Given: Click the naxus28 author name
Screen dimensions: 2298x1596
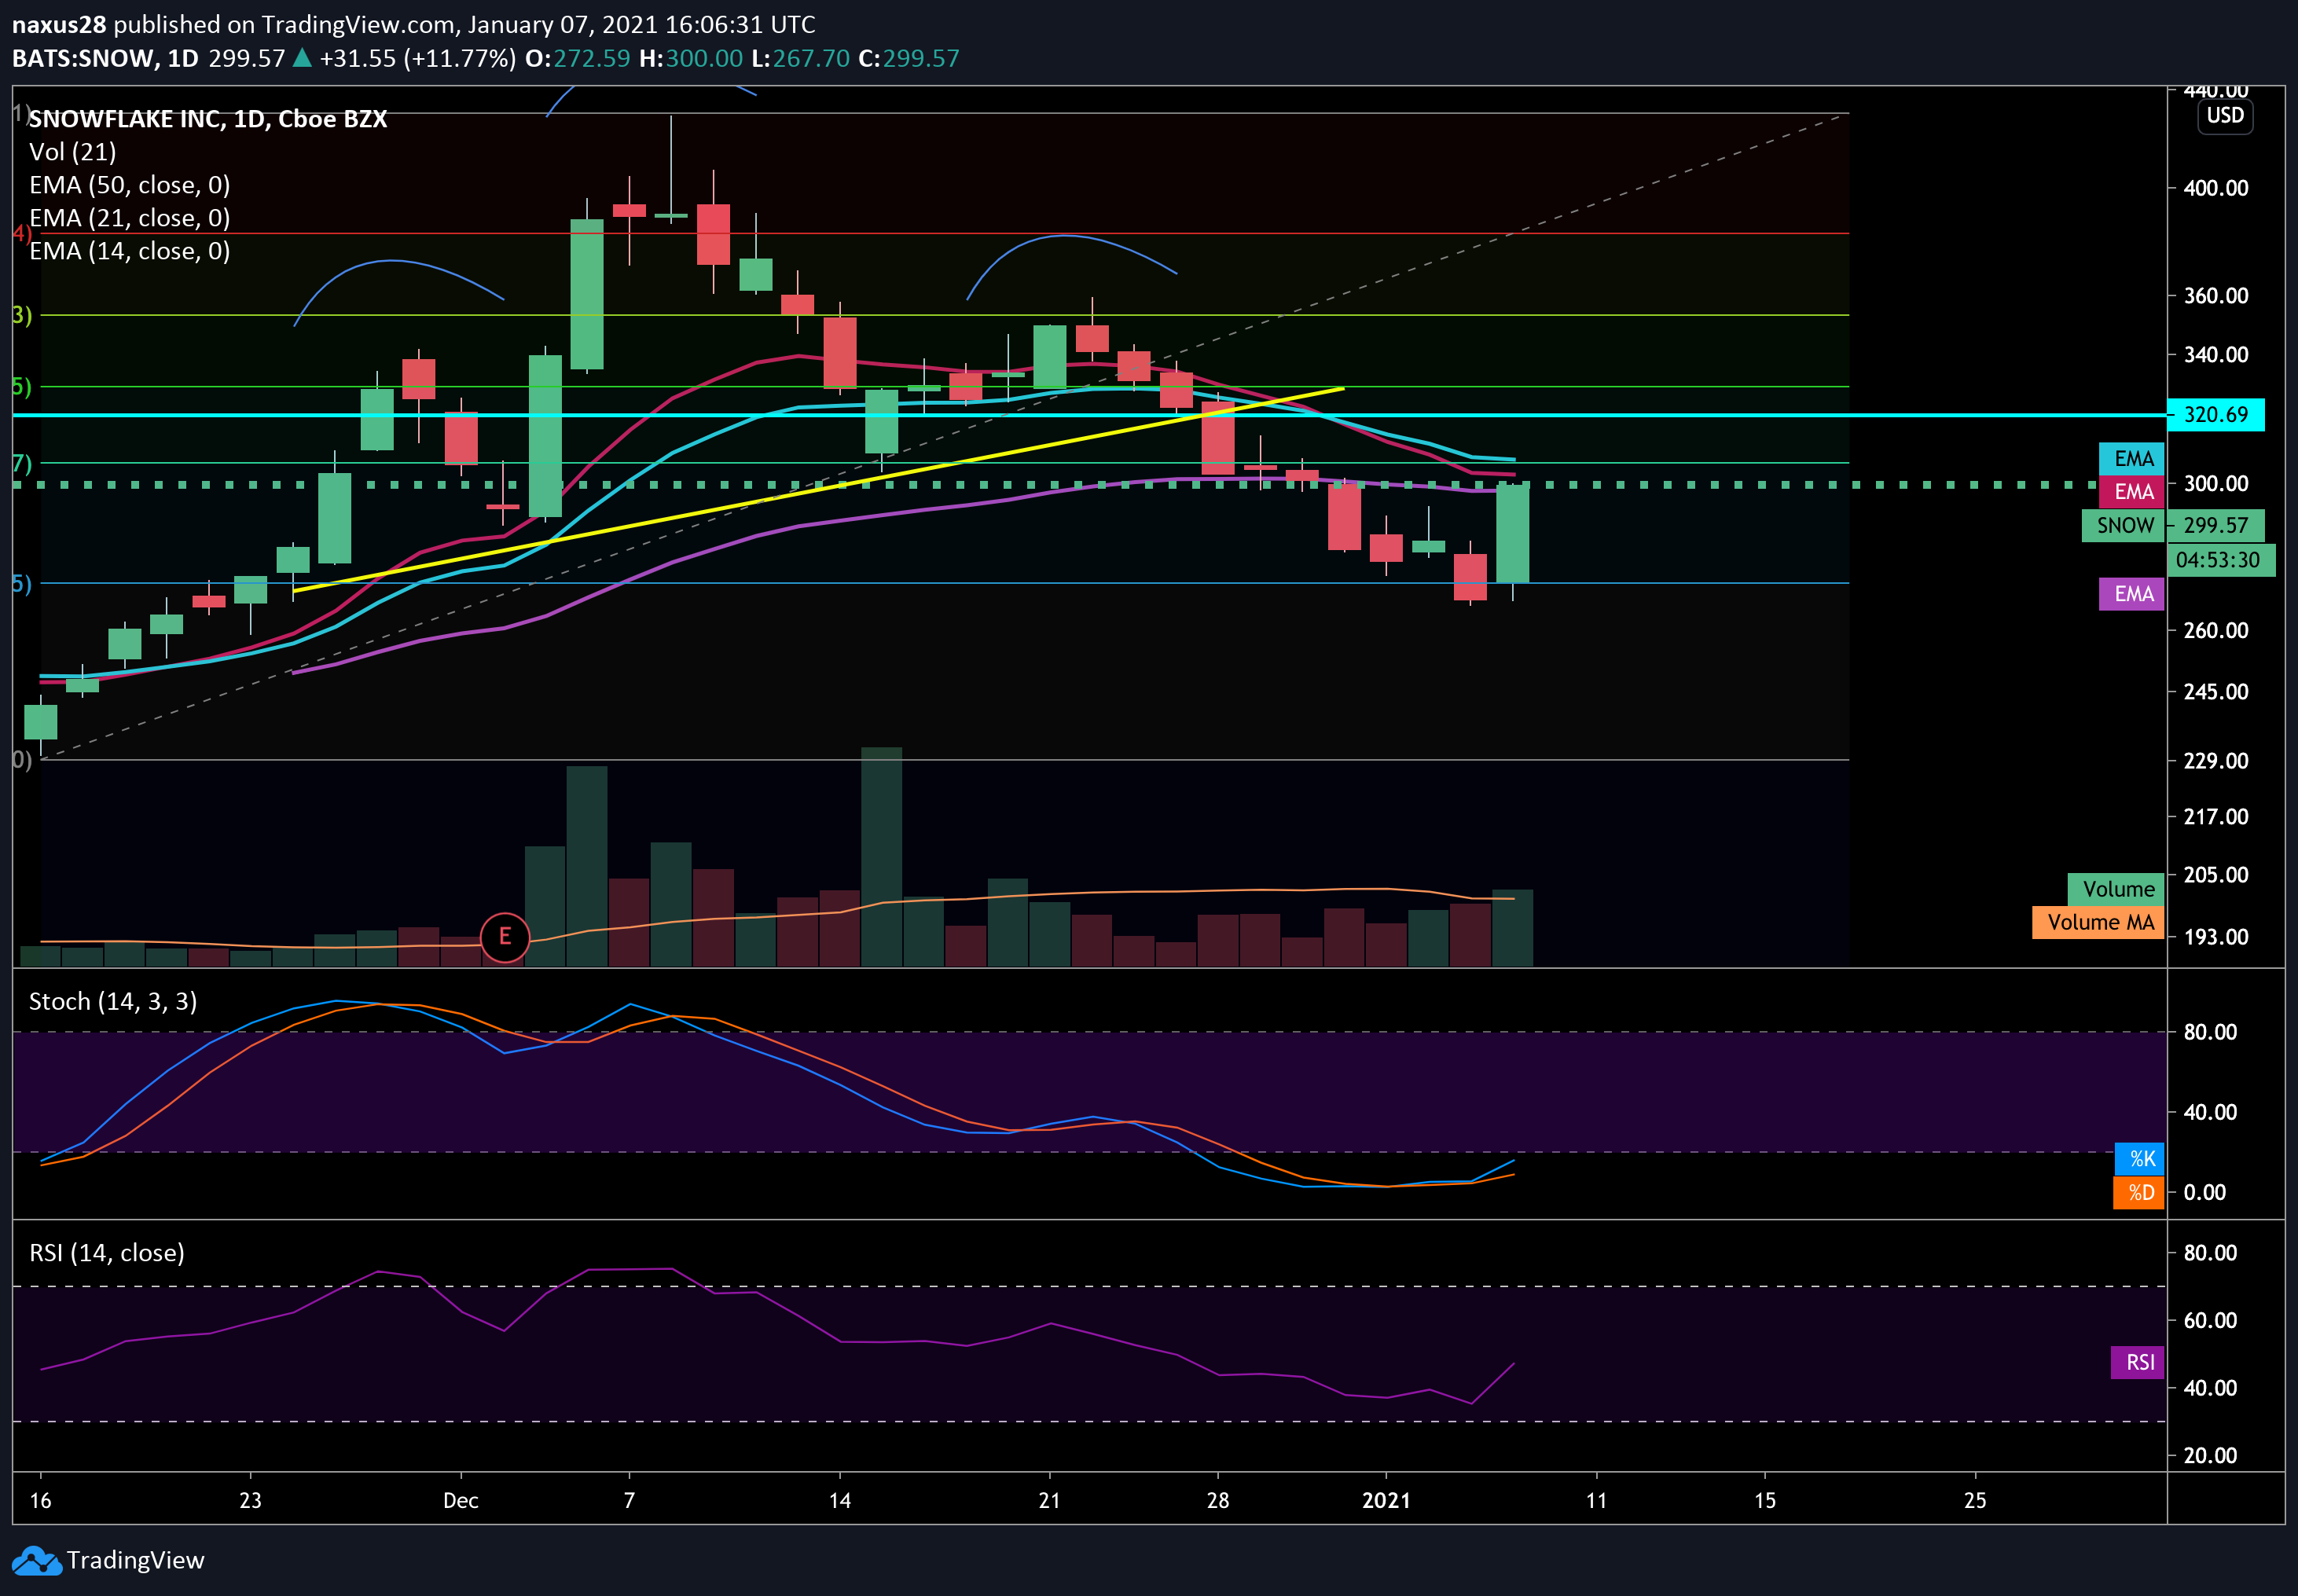Looking at the screenshot, I should coord(59,24).
